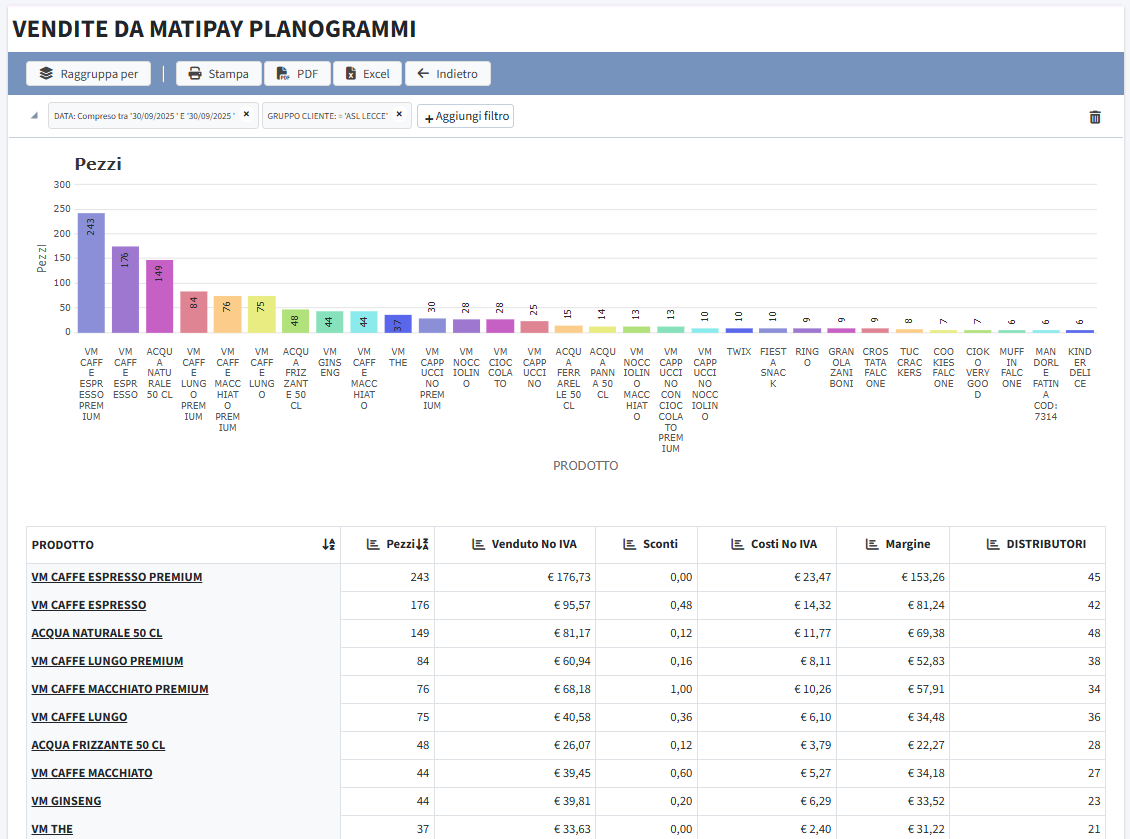The height and width of the screenshot is (839, 1130).
Task: Collapse the filter bar triangle
Action: pos(34,115)
